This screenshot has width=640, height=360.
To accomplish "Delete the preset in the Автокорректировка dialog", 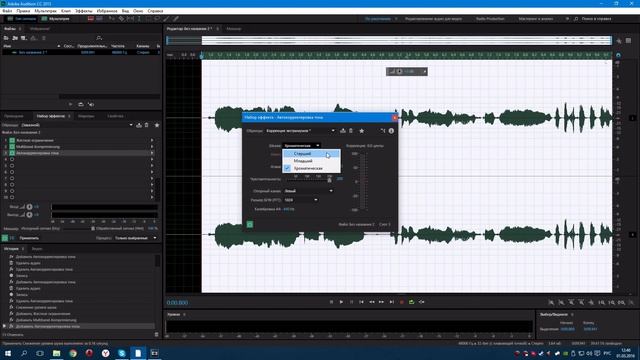I will (351, 131).
